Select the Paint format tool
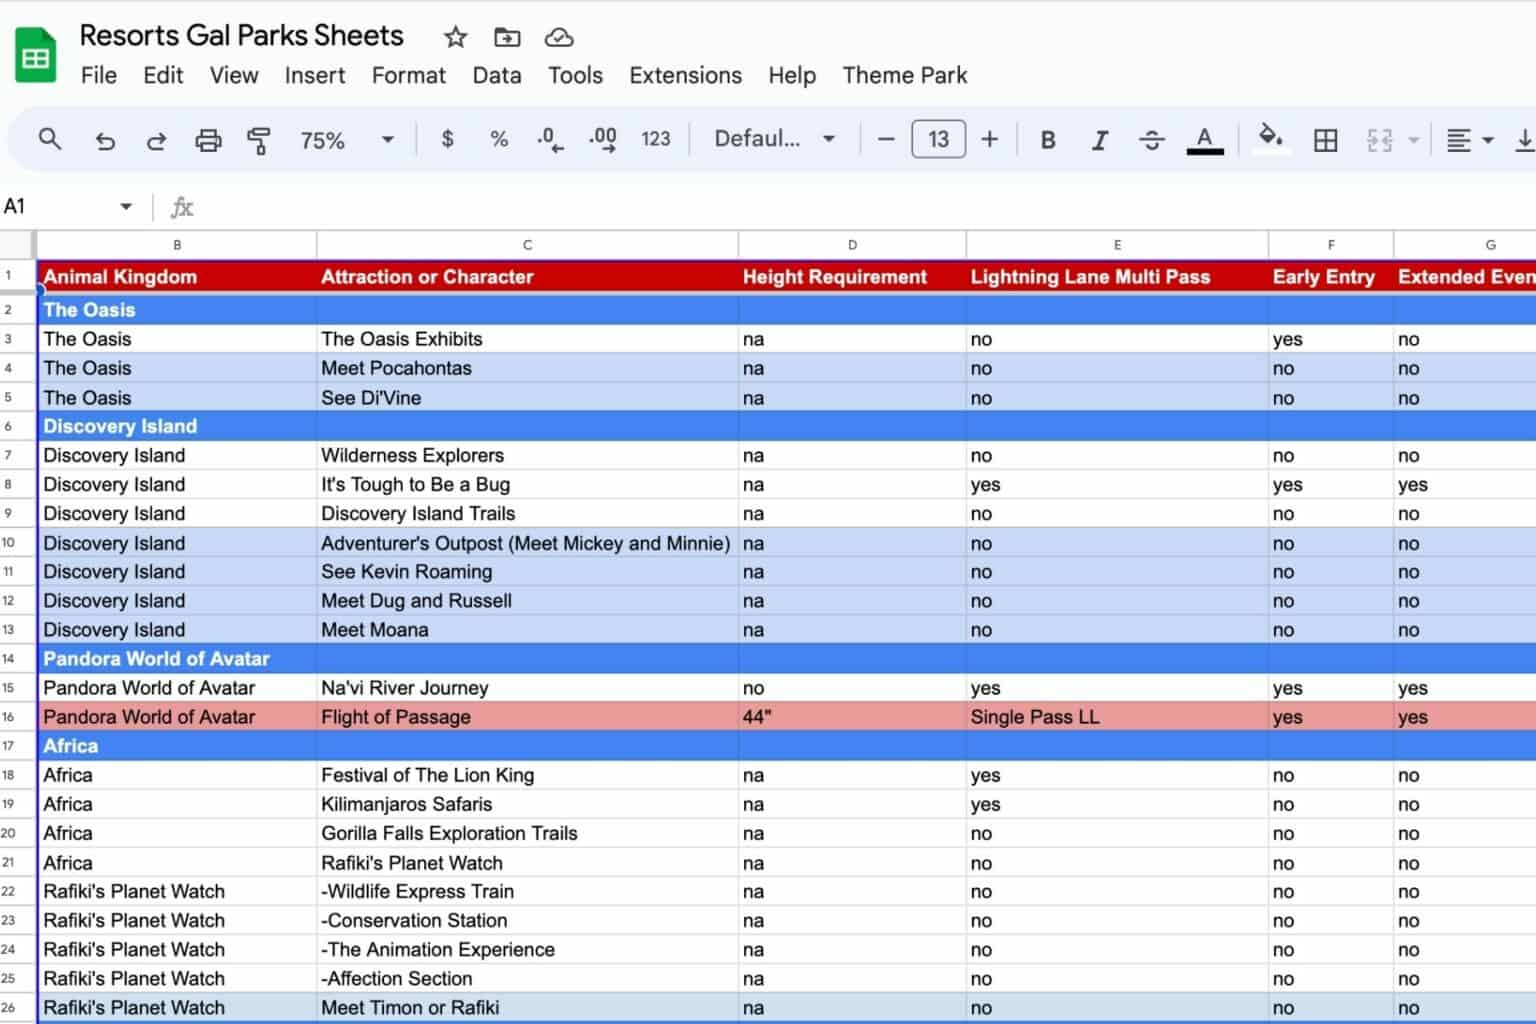The width and height of the screenshot is (1536, 1024). pyautogui.click(x=259, y=139)
